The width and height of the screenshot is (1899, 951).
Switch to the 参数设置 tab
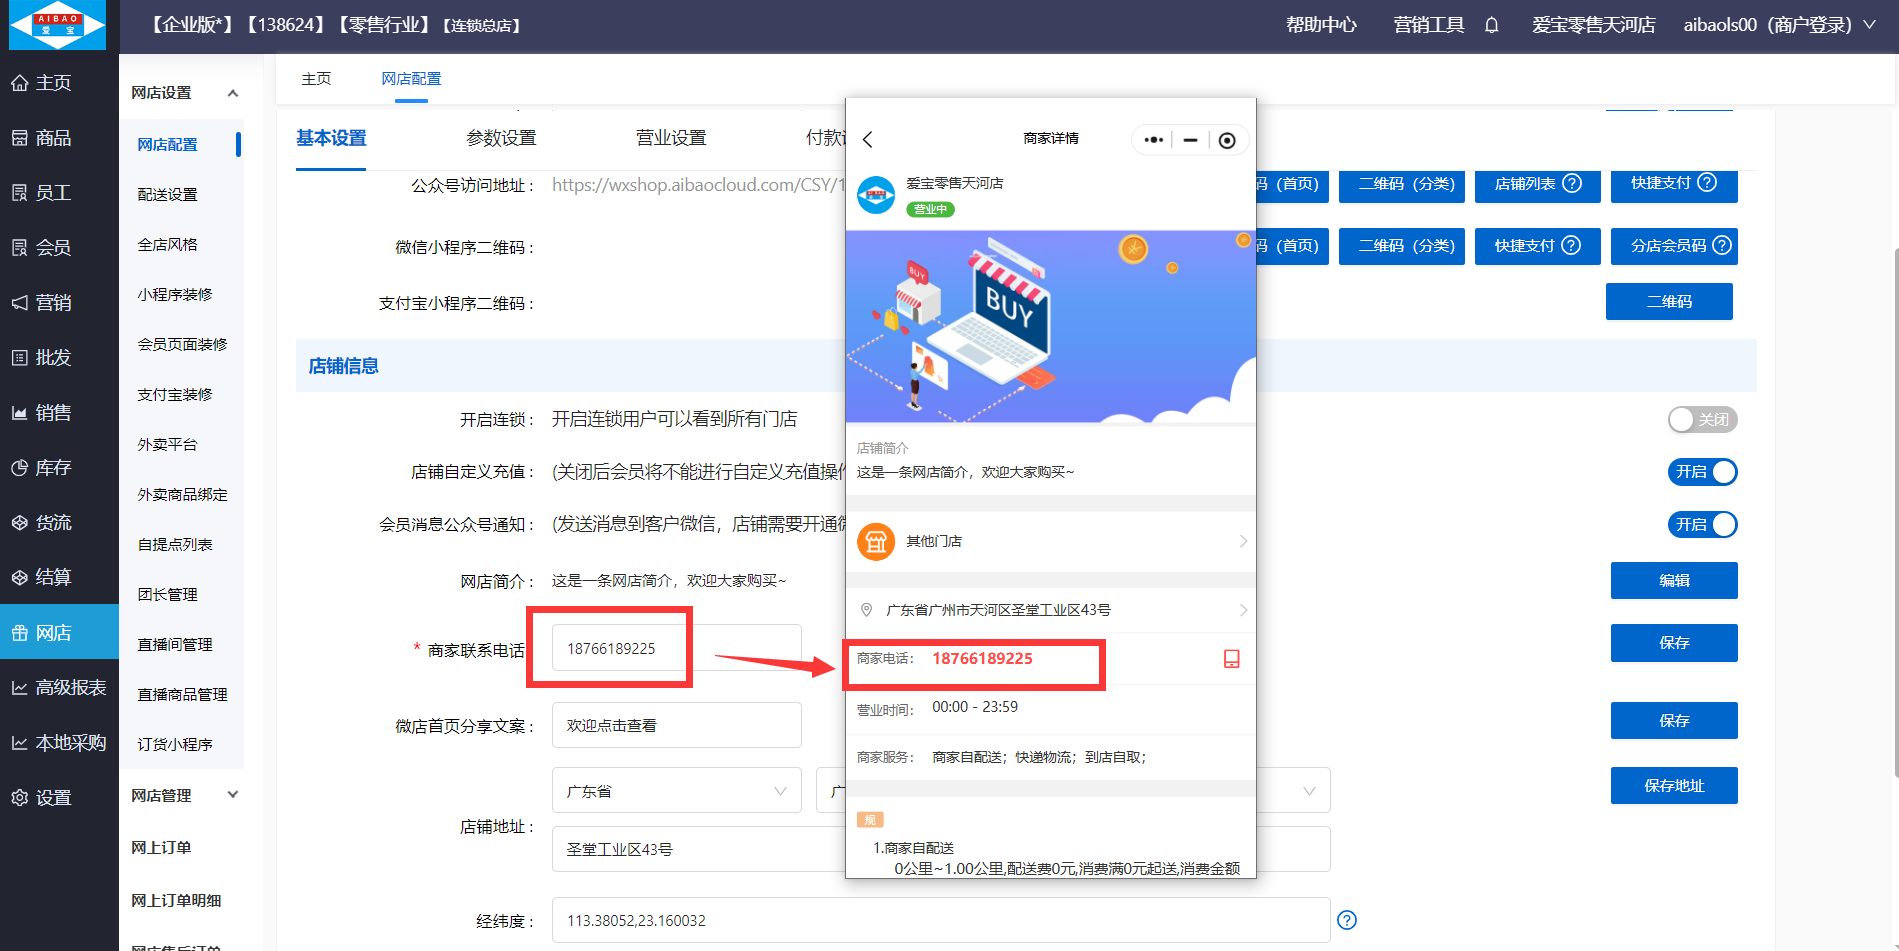click(501, 138)
